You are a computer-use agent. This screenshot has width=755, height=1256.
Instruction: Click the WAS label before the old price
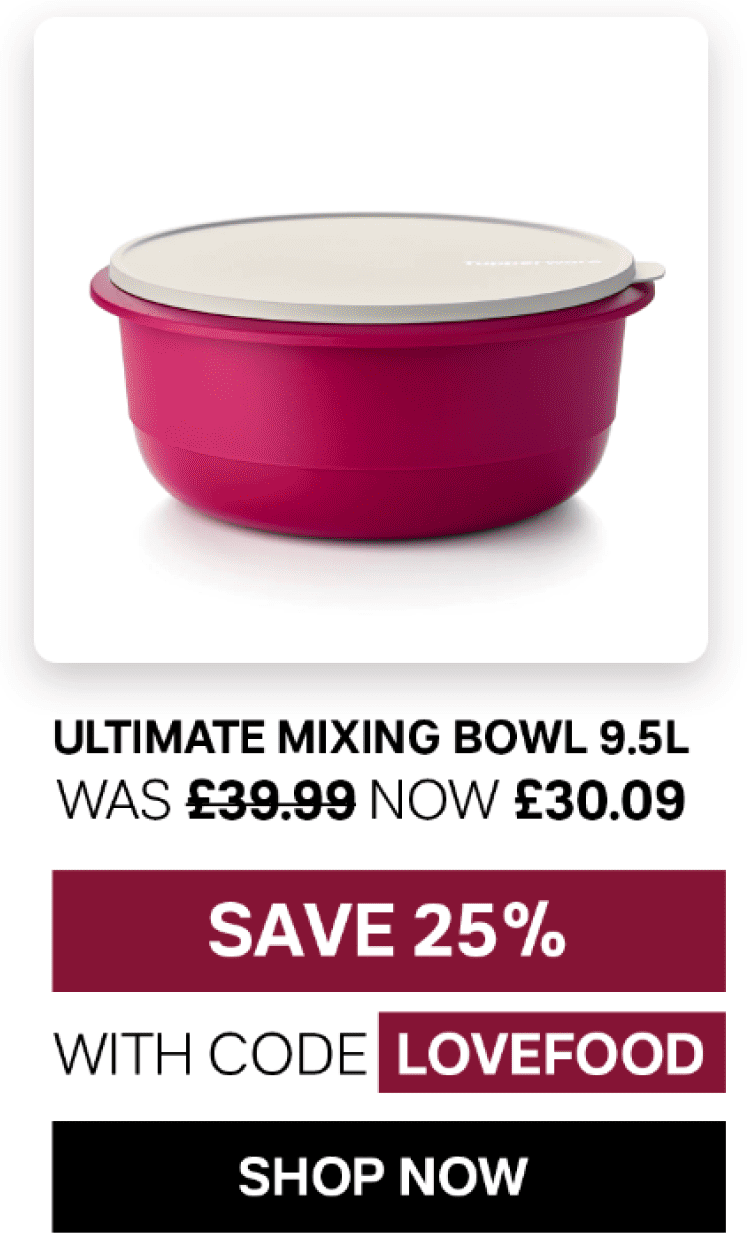116,802
